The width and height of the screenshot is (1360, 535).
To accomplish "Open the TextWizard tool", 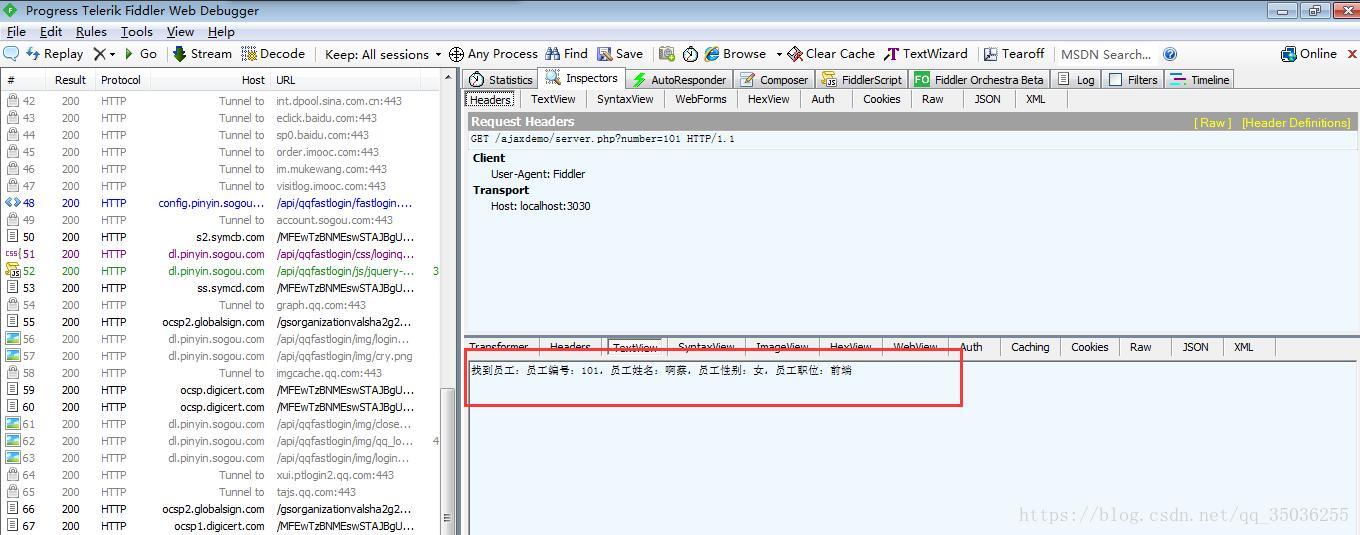I will coord(926,54).
